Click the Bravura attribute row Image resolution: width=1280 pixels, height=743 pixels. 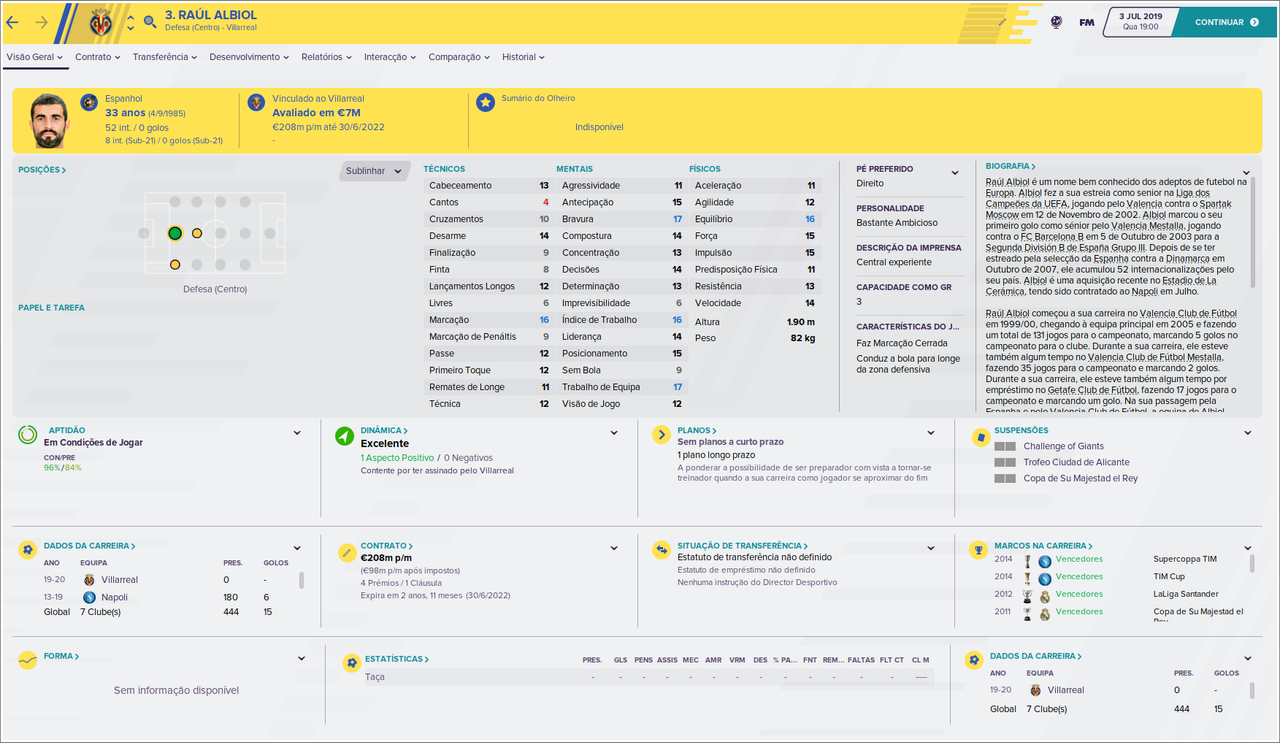click(621, 219)
